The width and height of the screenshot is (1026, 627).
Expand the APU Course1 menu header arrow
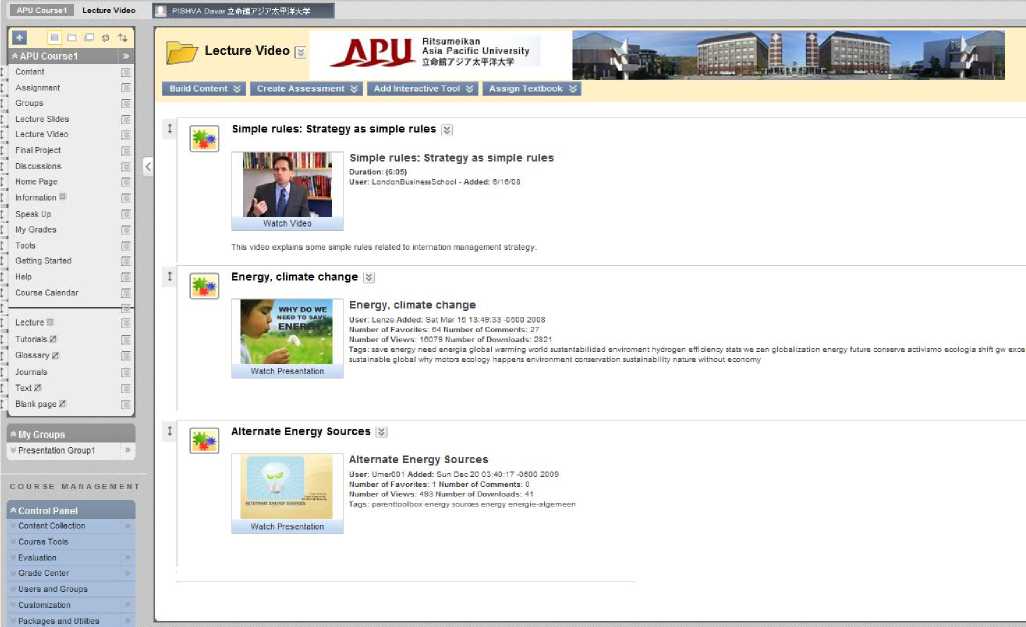(126, 56)
